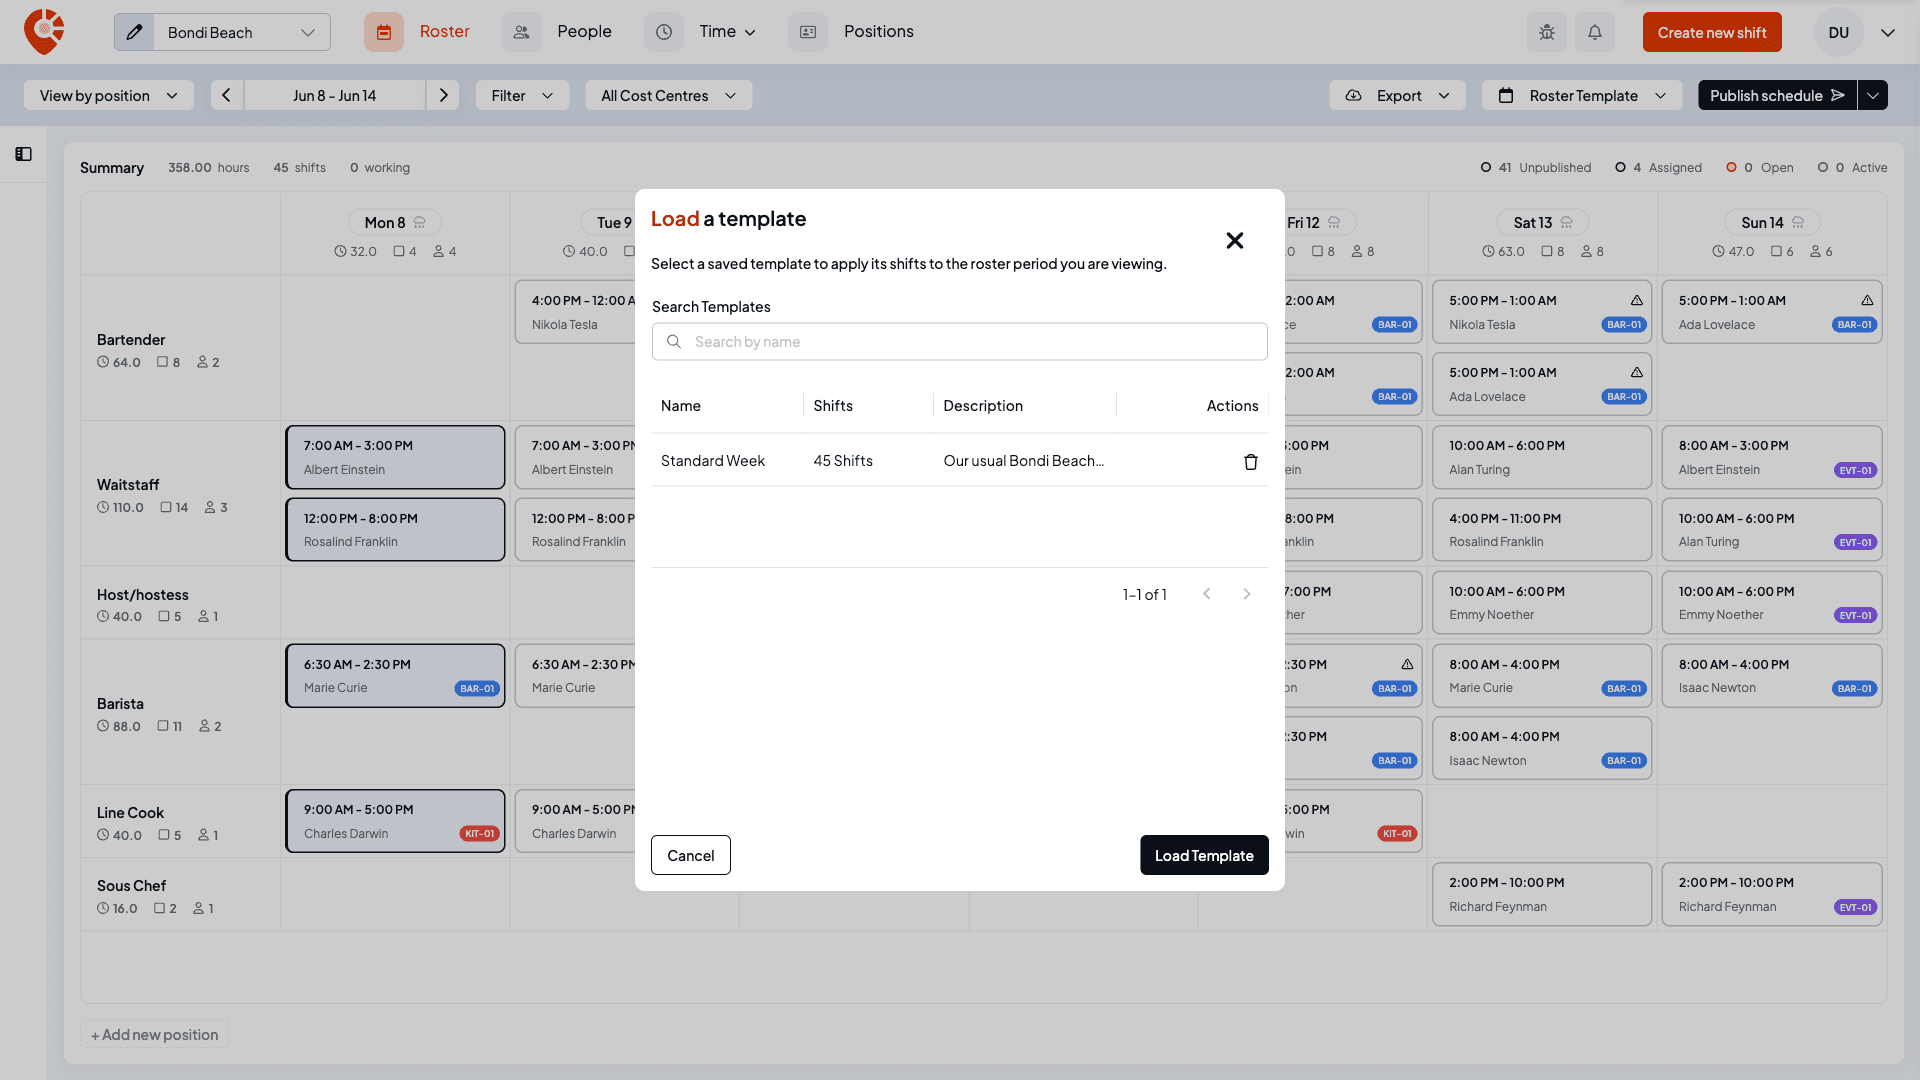Open Charles Darwin's Monday 9:00 AM shift
The width and height of the screenshot is (1920, 1080).
[395, 821]
